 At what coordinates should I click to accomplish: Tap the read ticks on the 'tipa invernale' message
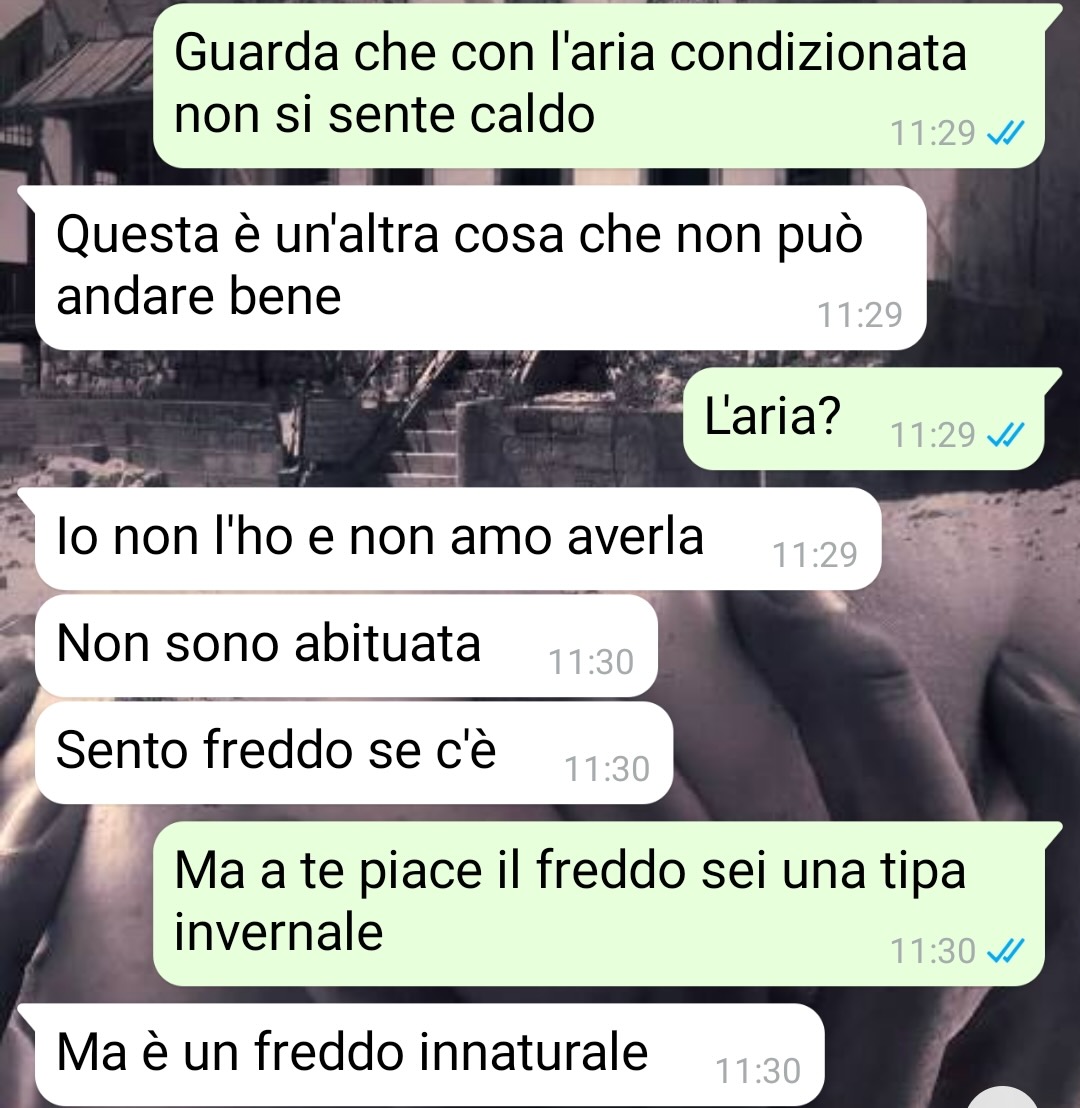tap(1005, 950)
